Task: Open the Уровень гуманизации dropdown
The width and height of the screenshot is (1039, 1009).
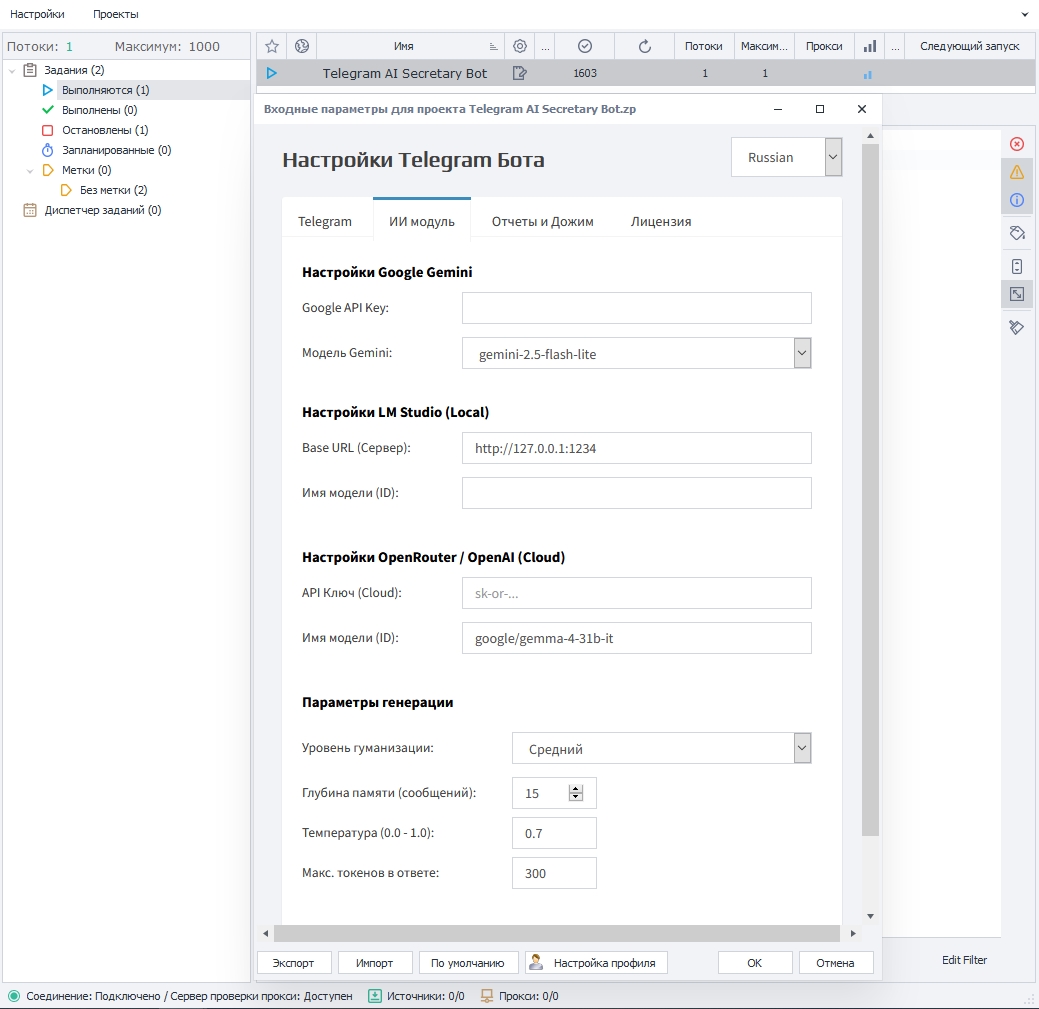Action: tap(802, 748)
